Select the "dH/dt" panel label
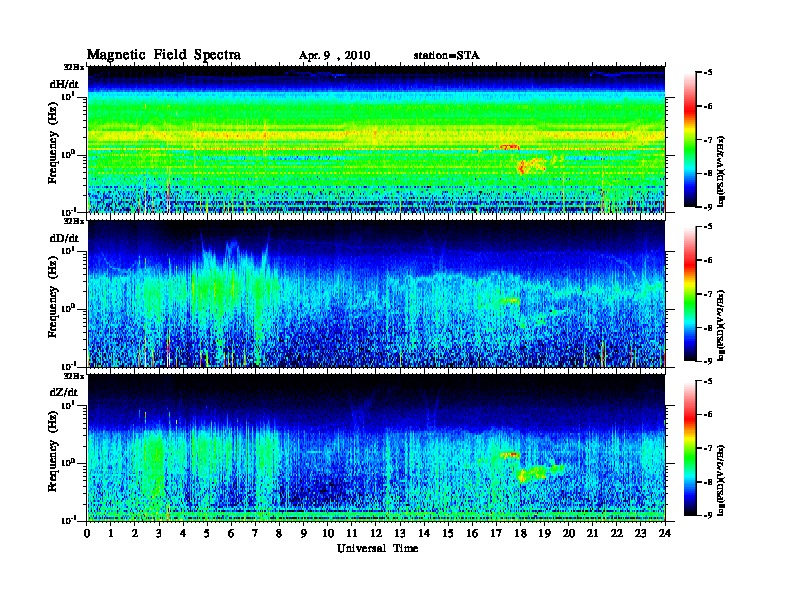 (x=64, y=84)
